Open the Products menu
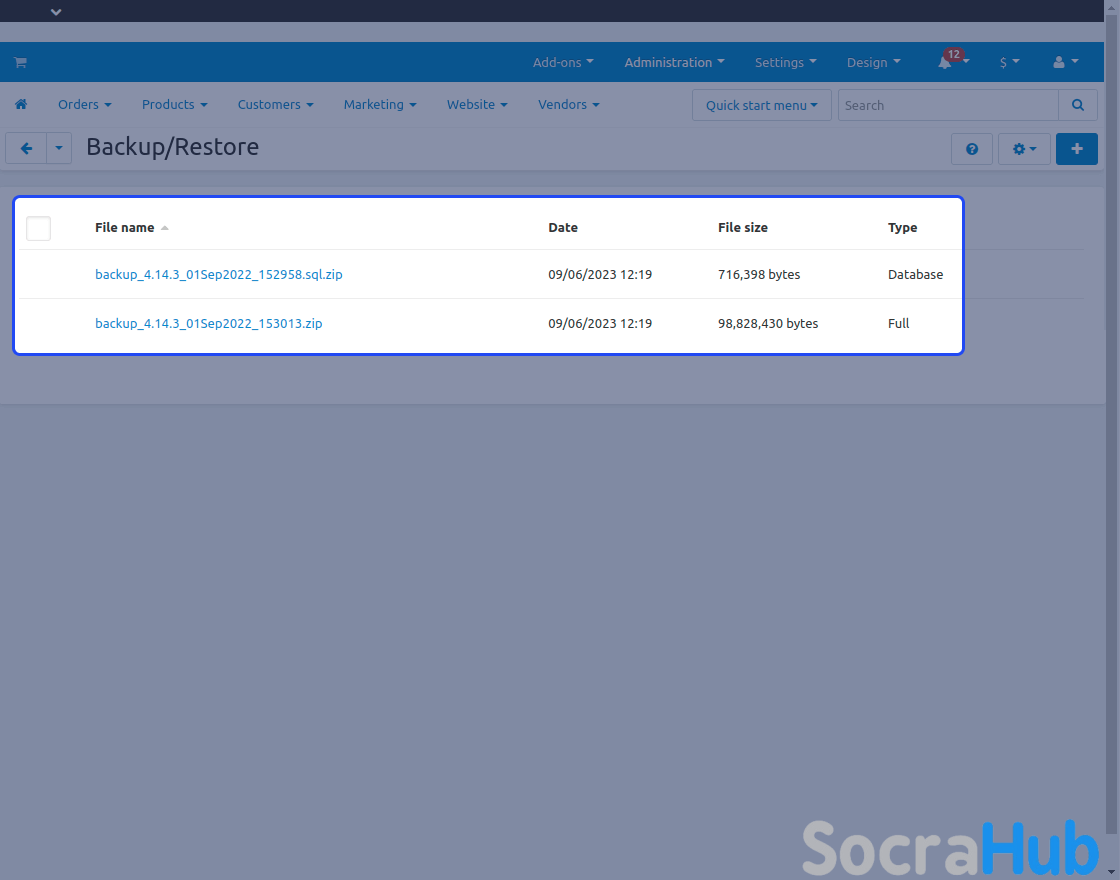 point(174,105)
